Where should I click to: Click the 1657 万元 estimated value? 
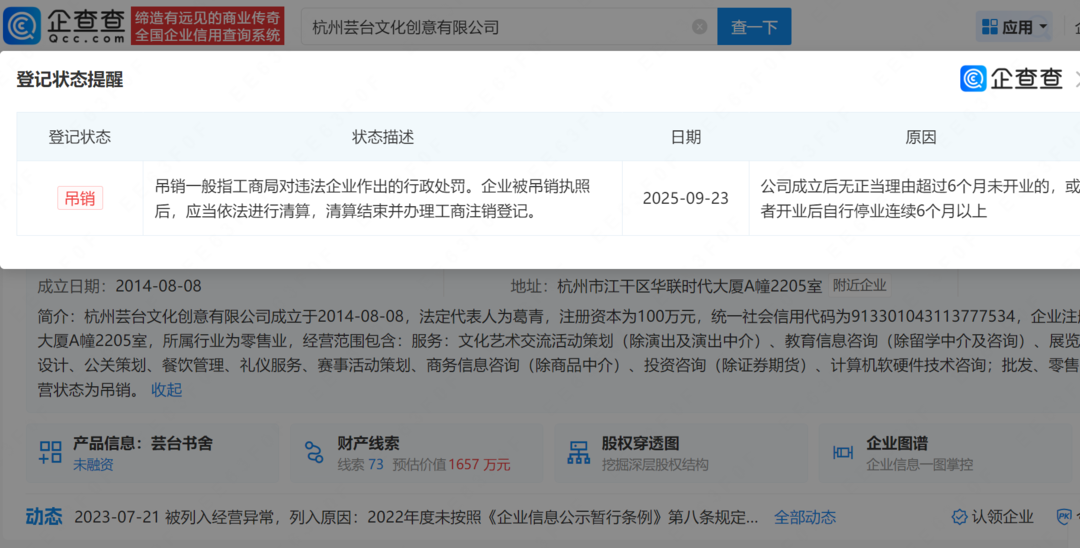479,465
